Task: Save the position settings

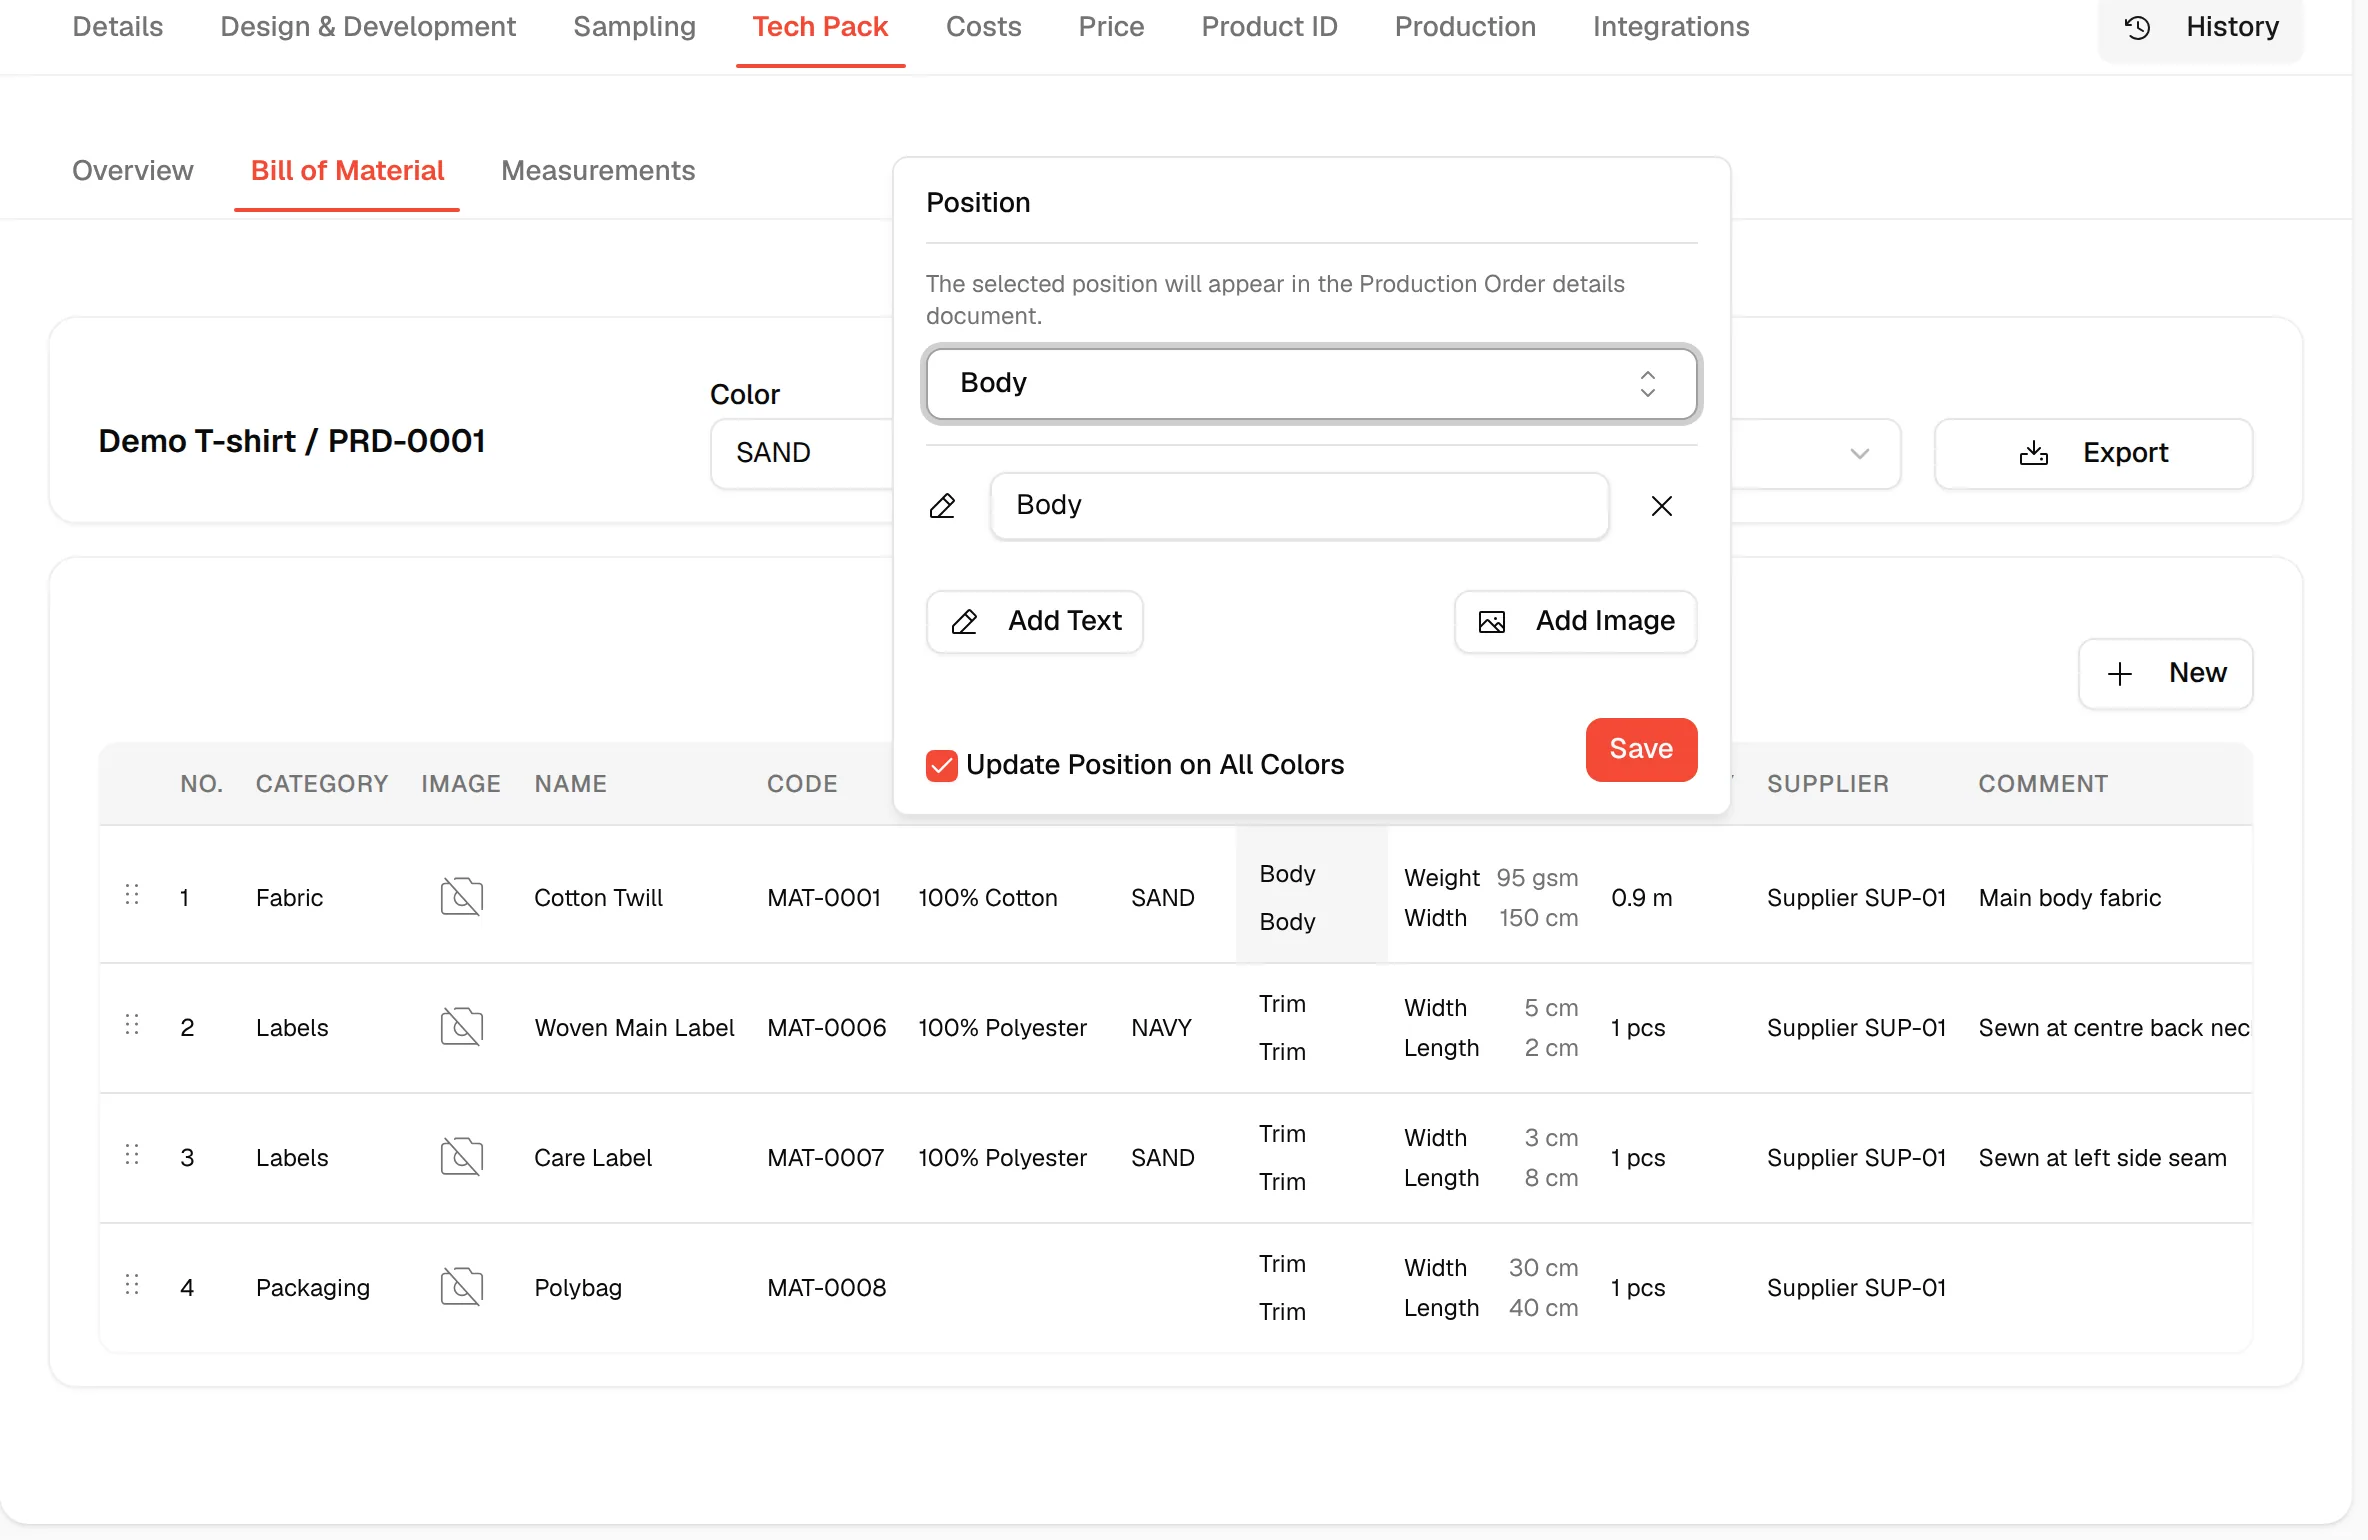Action: [x=1641, y=750]
